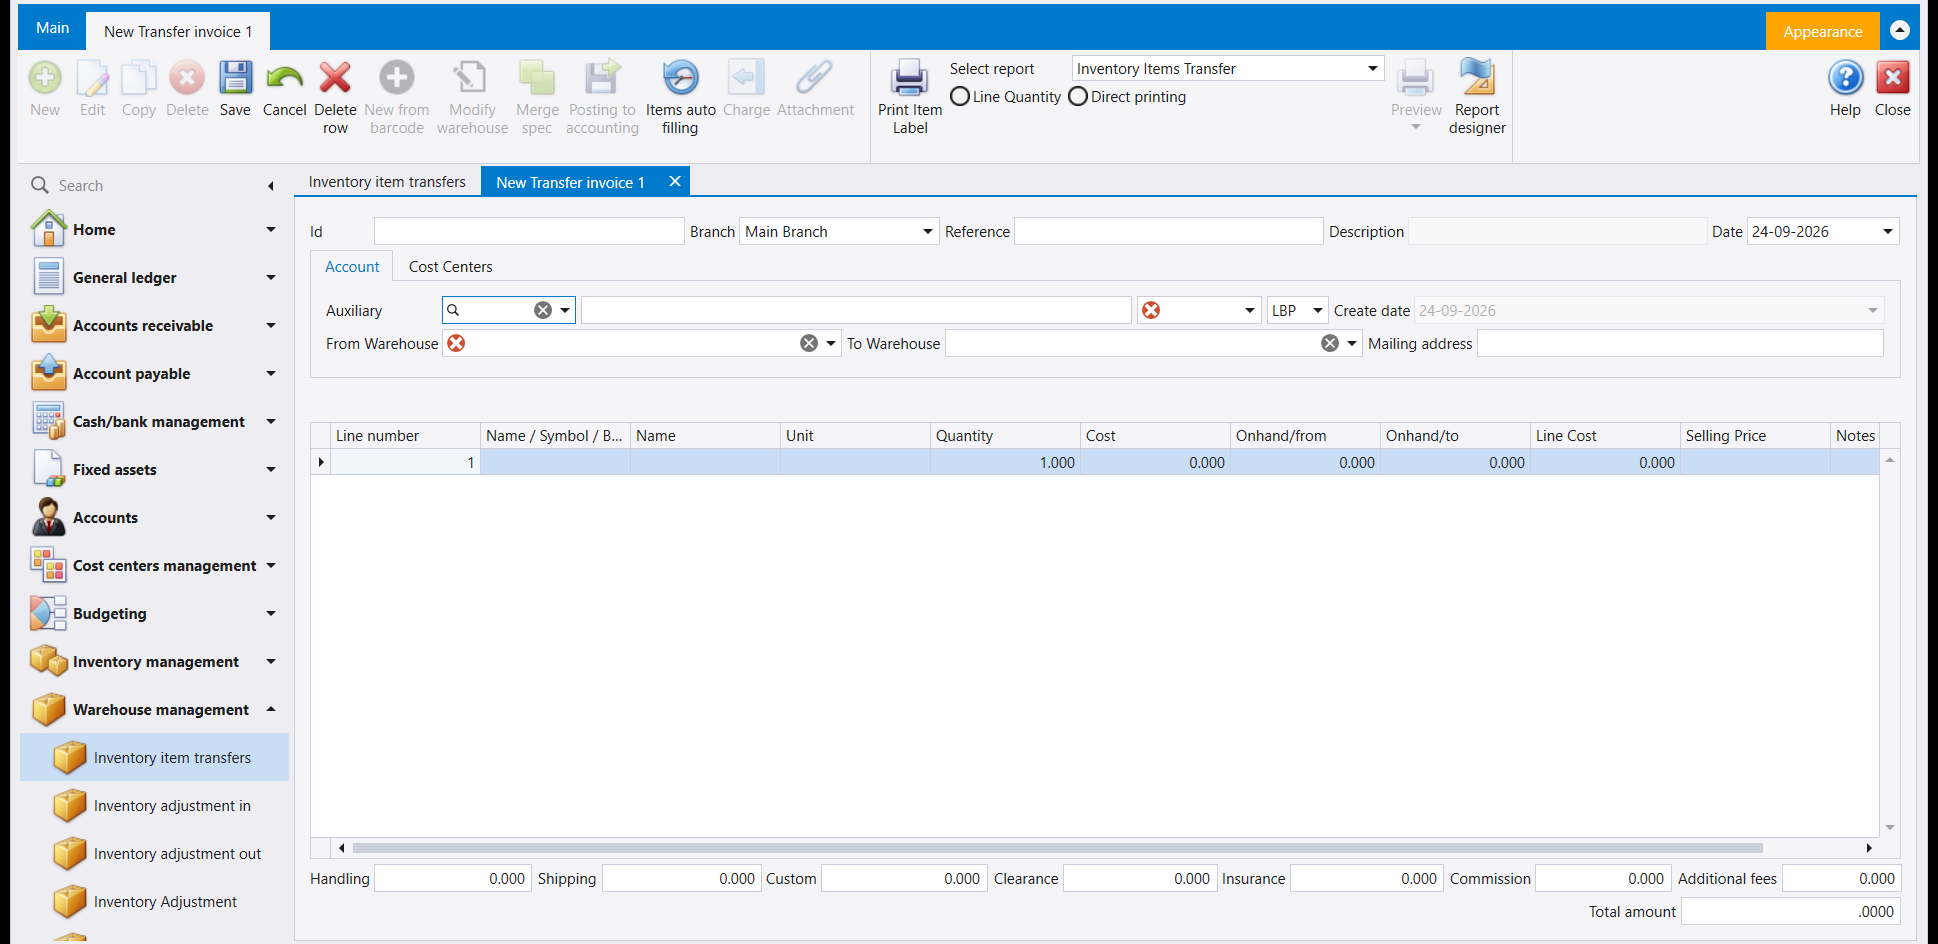Open Fixed assets module
1938x944 pixels.
coord(154,470)
